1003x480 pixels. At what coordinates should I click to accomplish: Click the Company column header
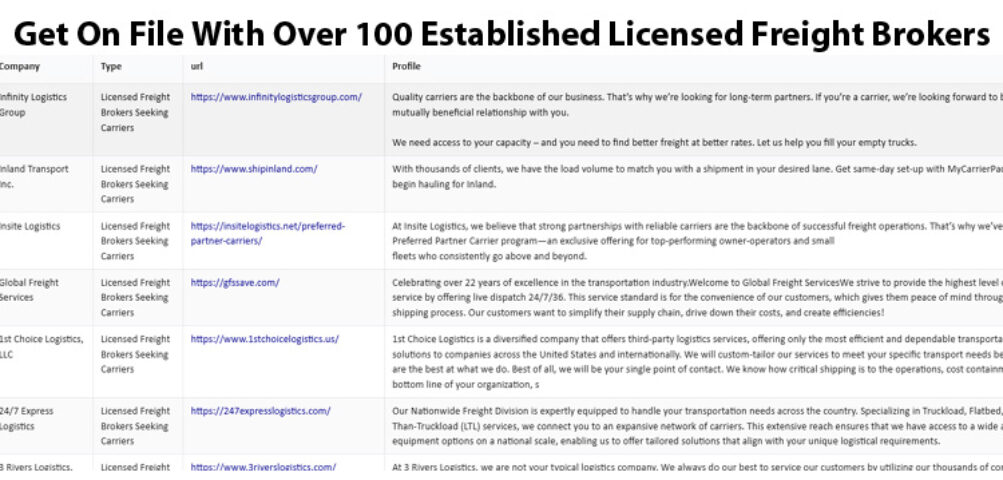click(19, 67)
